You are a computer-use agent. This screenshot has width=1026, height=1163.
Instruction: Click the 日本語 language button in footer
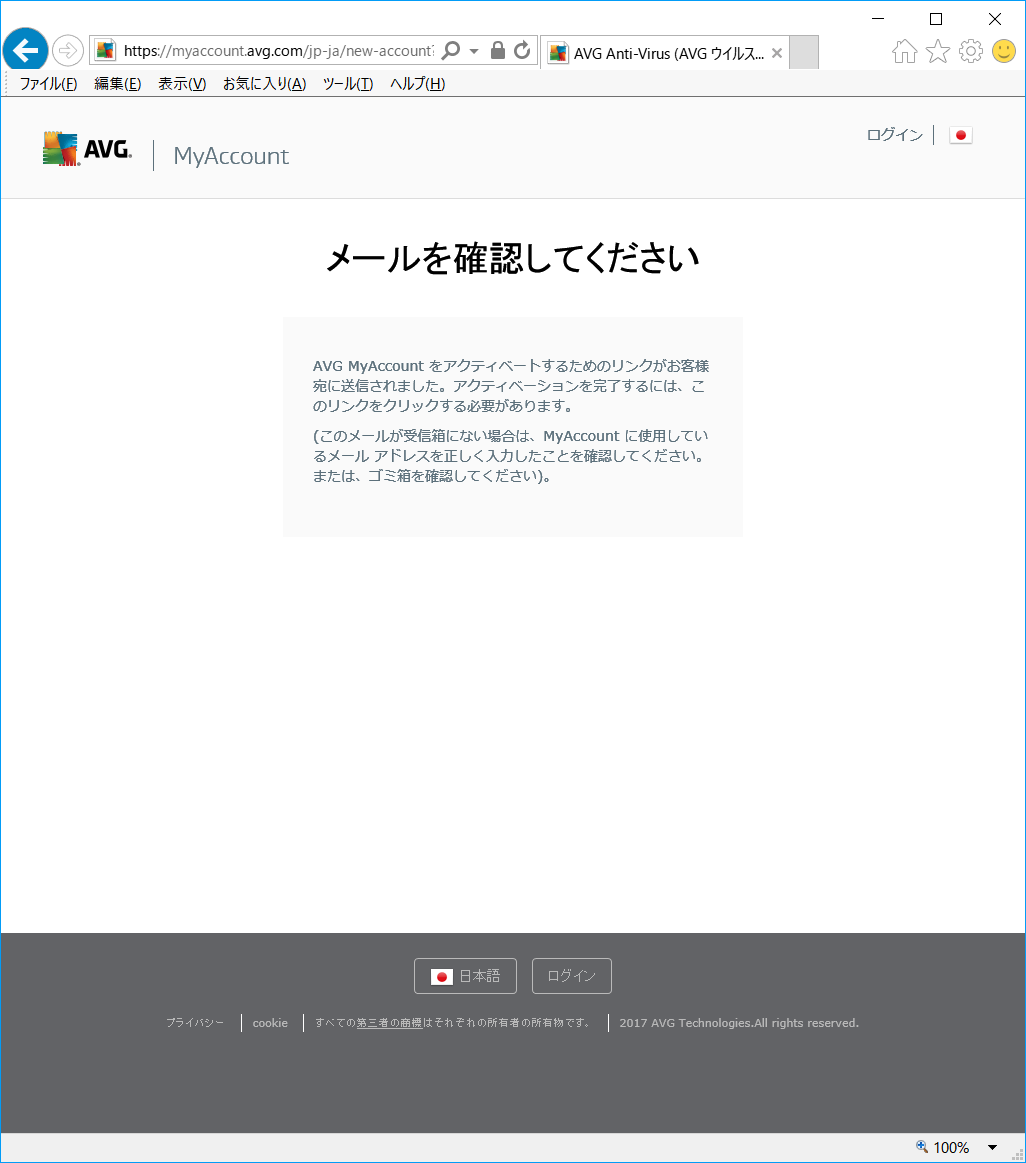pyautogui.click(x=465, y=976)
